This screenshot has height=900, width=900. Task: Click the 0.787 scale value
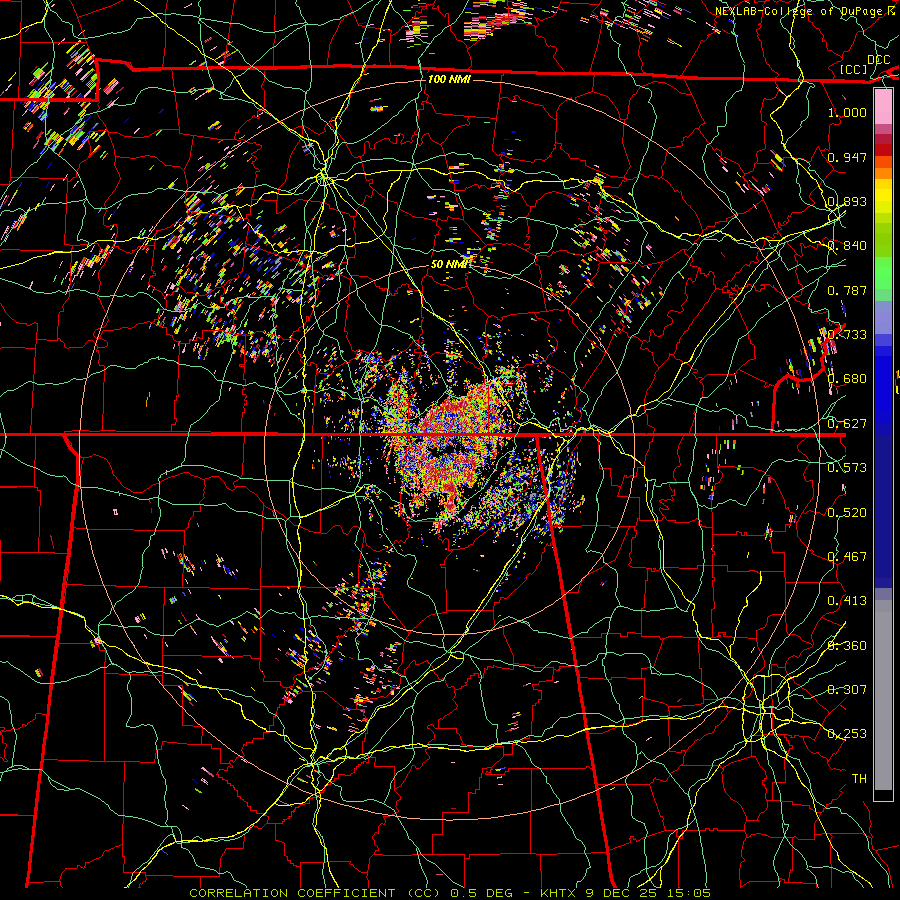tap(847, 290)
